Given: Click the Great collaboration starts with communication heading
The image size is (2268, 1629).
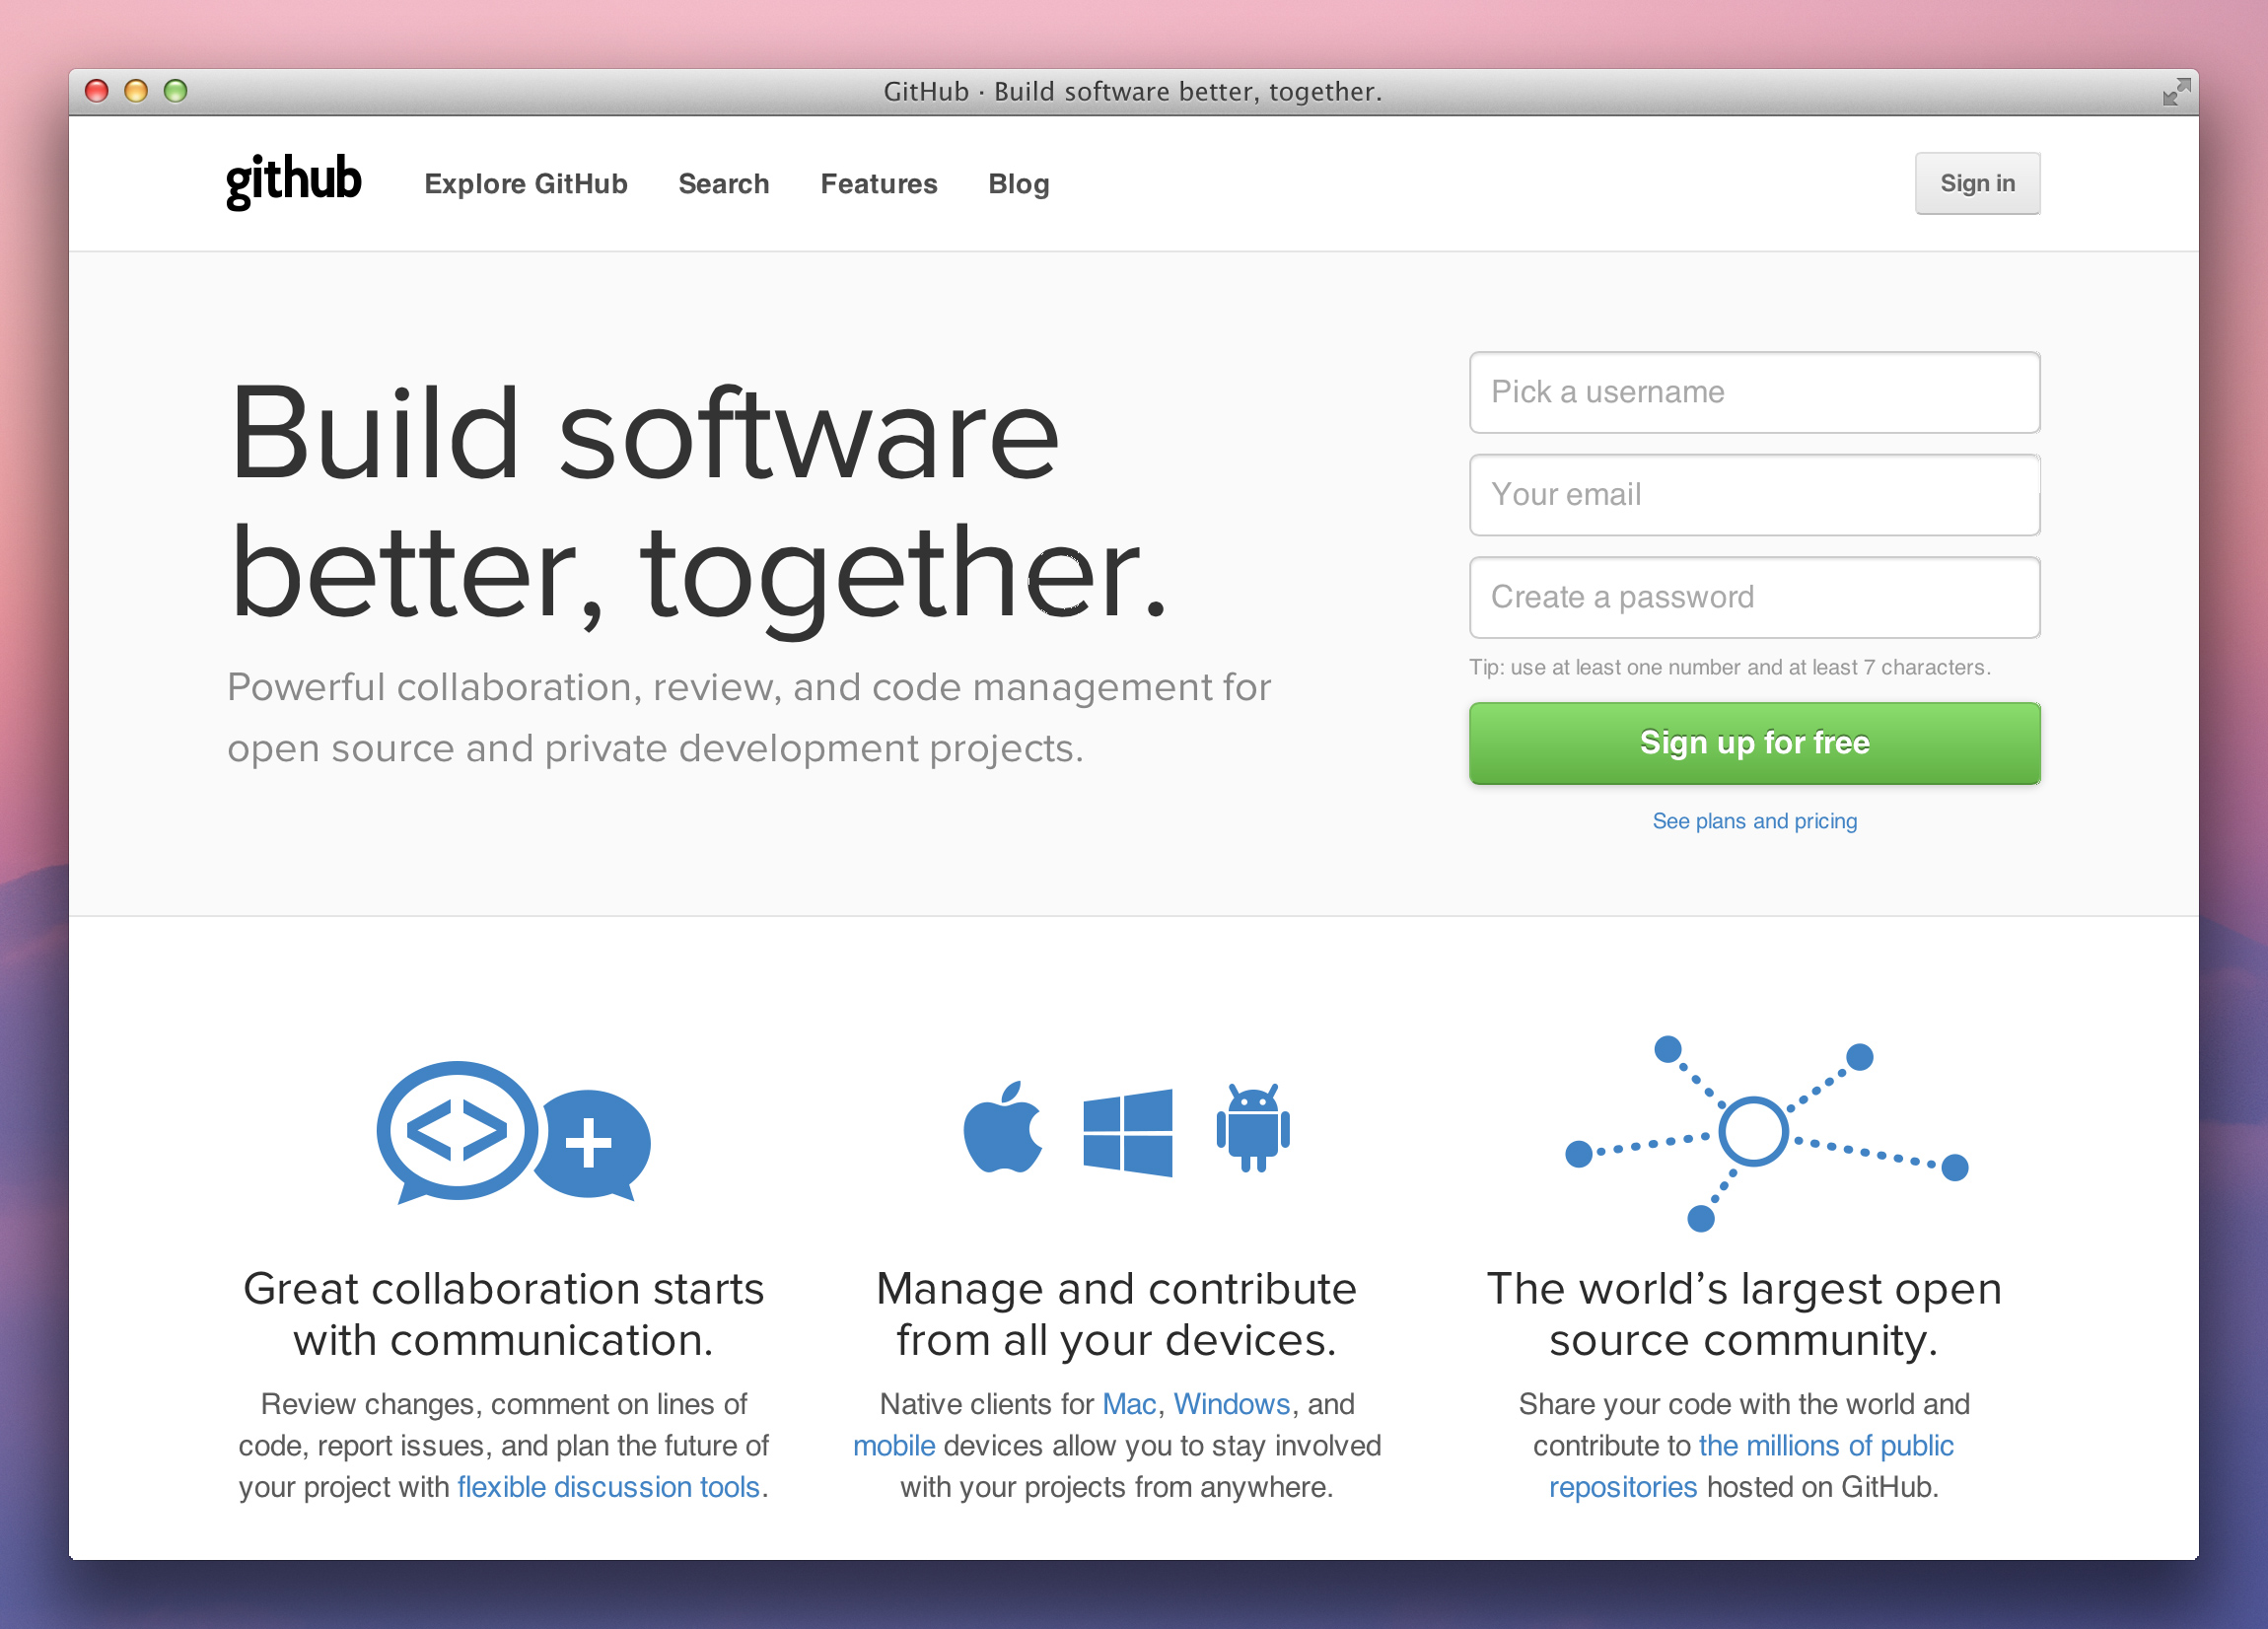Looking at the screenshot, I should (503, 1314).
